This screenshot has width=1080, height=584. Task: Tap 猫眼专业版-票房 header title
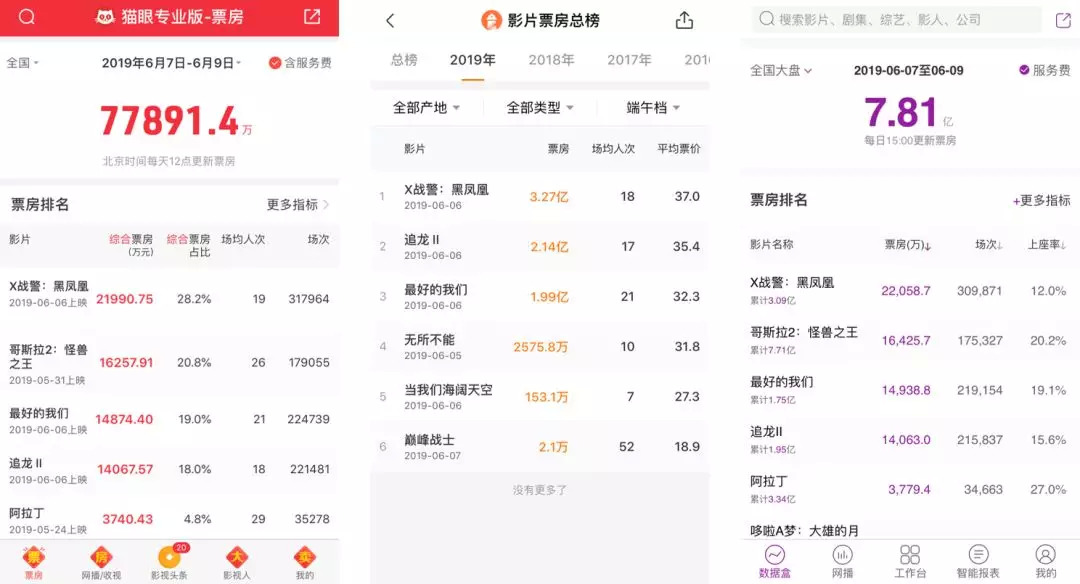coord(169,17)
